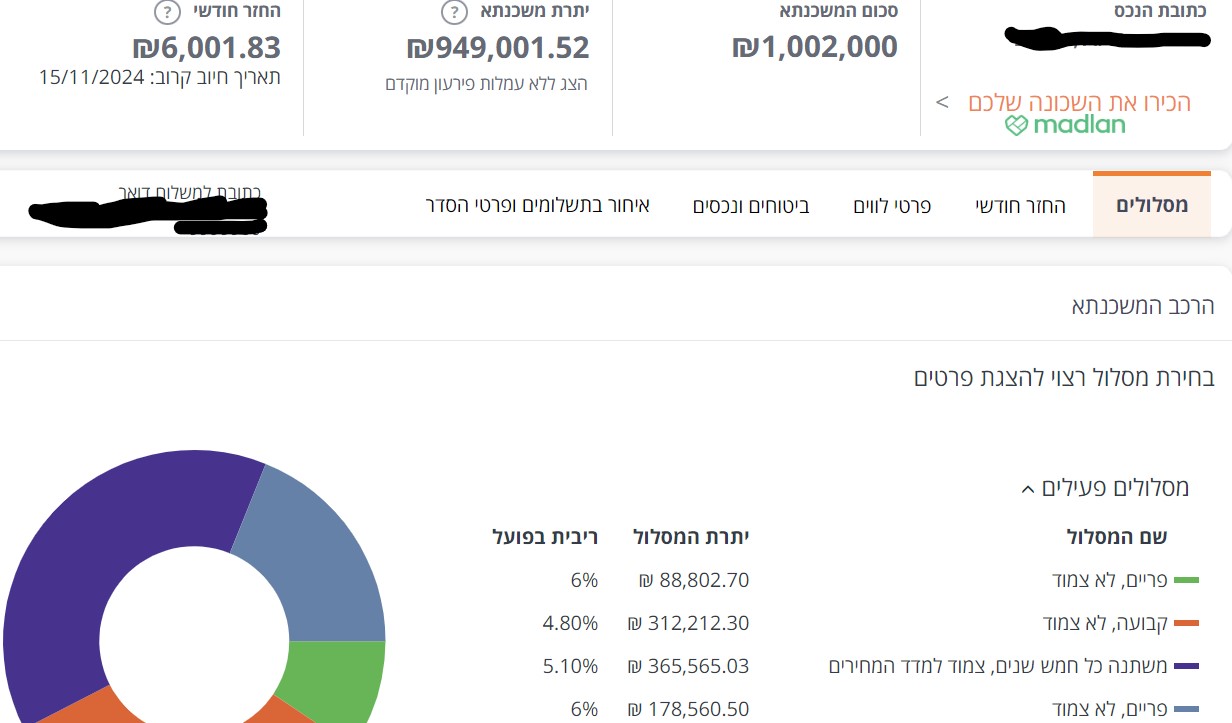Viewport: 1232px width, 723px height.
Task: Click the הרכב המשכנתא heading
Action: point(1143,306)
